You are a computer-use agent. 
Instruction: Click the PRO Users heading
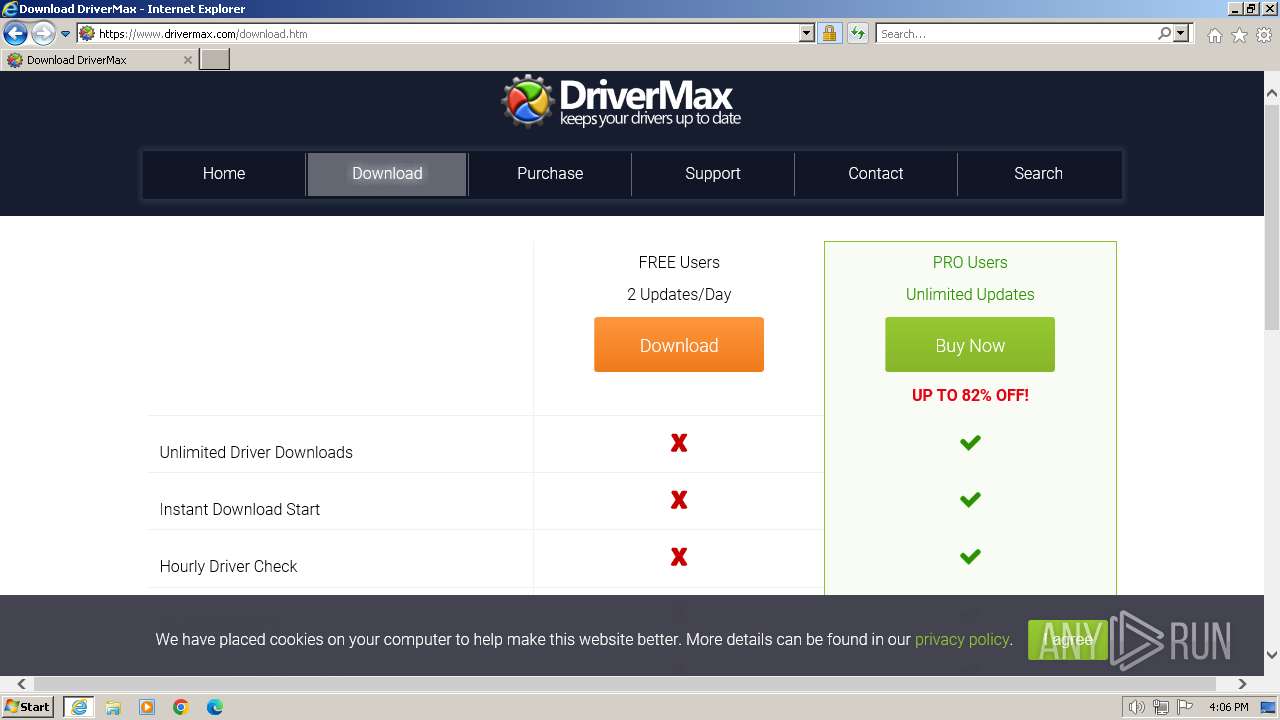tap(970, 262)
